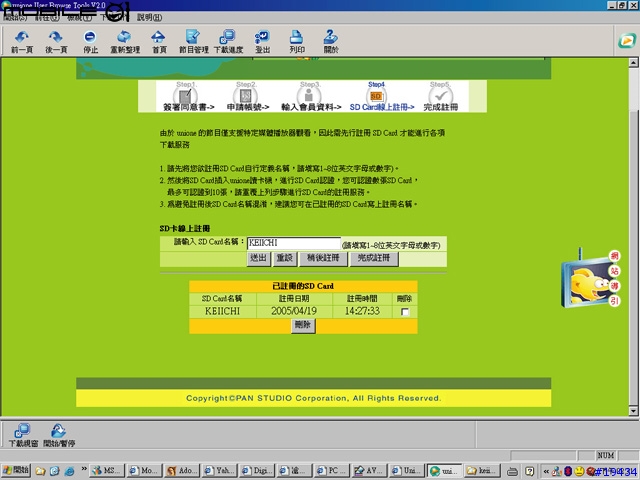Expand quick launch overflow chevron

84,469
